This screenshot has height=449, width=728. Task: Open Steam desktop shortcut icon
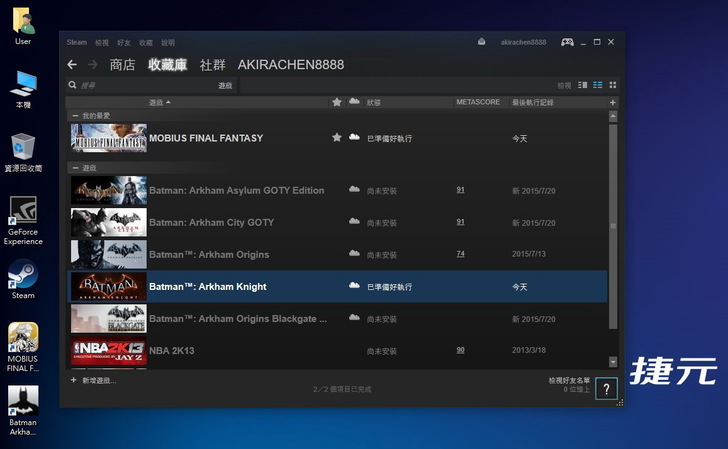(23, 277)
